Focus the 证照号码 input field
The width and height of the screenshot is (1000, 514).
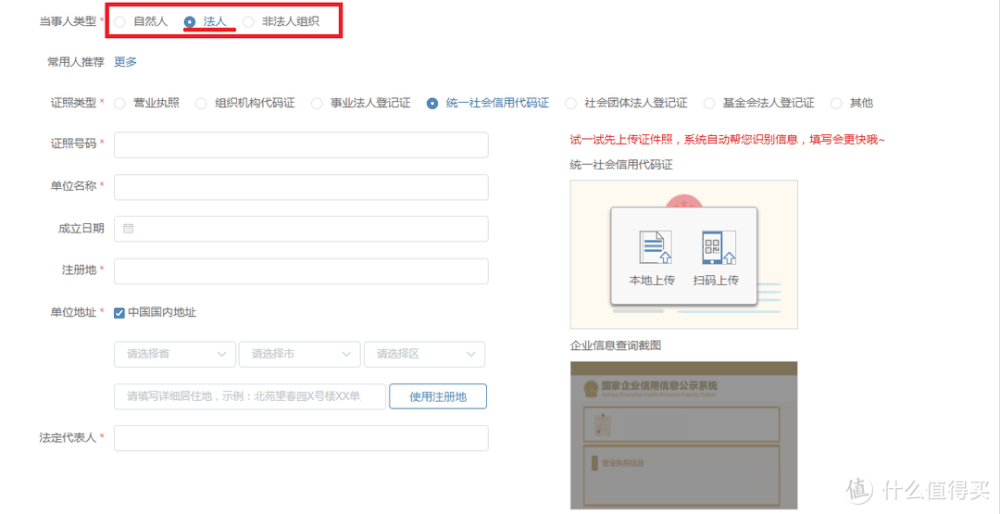(301, 145)
